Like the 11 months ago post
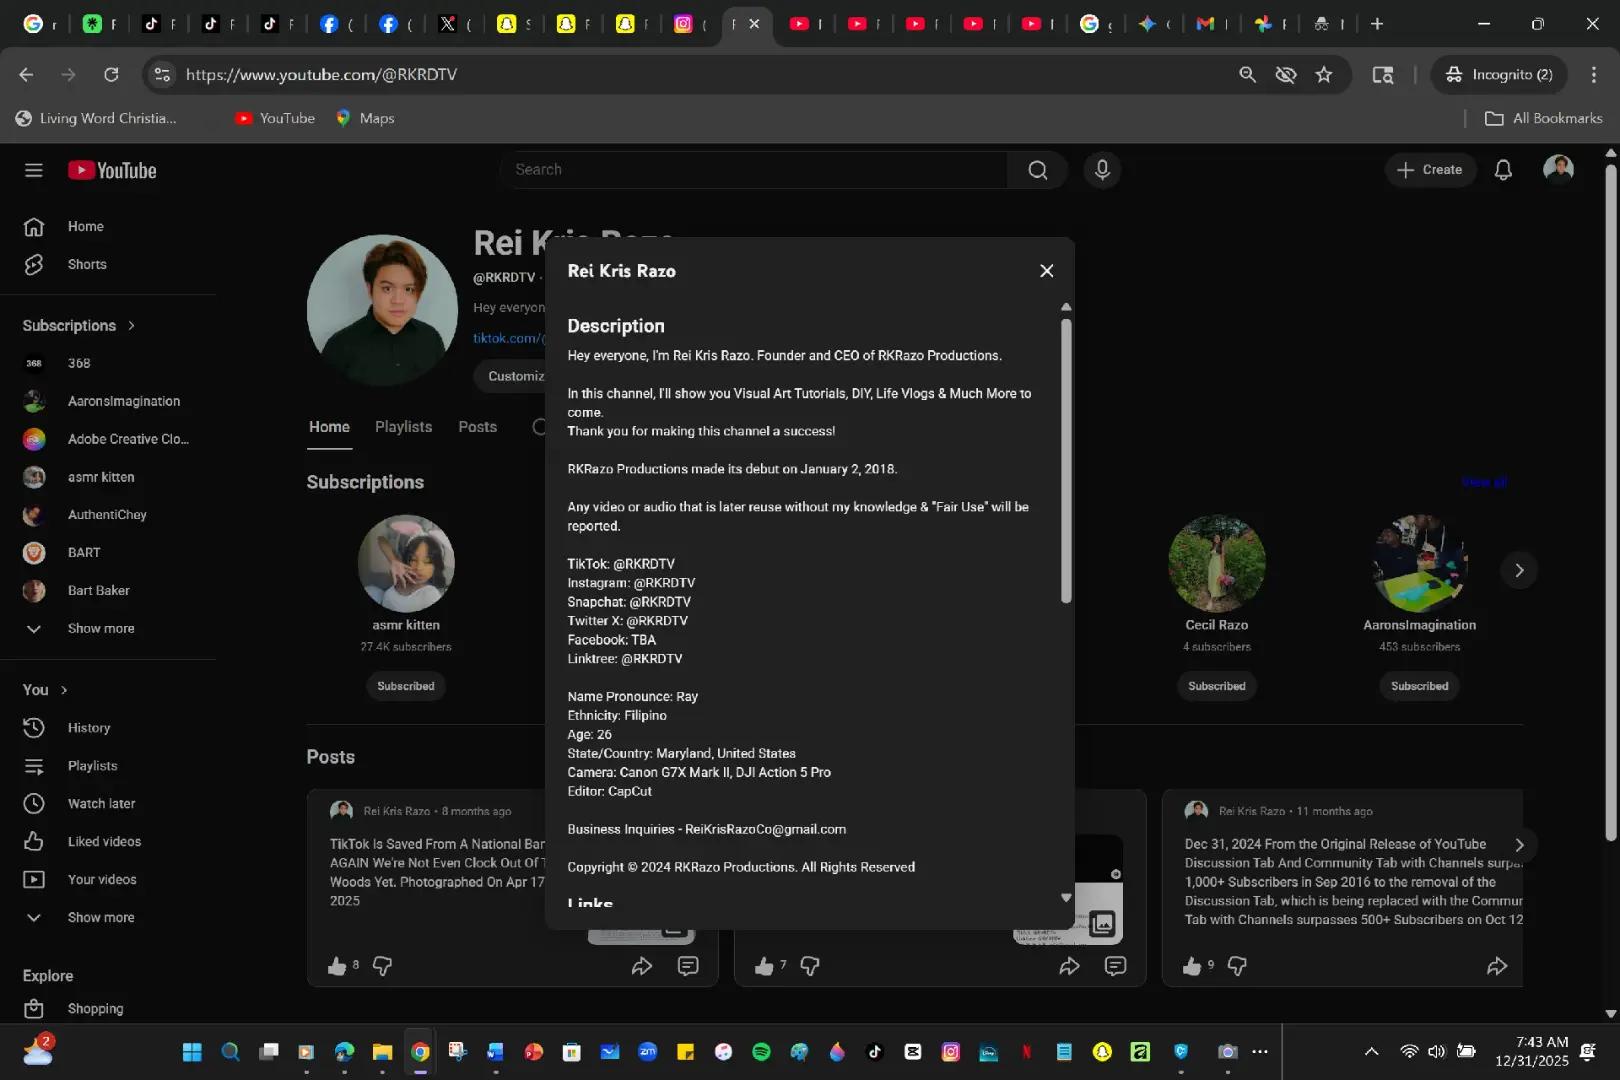The height and width of the screenshot is (1080, 1620). point(1192,966)
